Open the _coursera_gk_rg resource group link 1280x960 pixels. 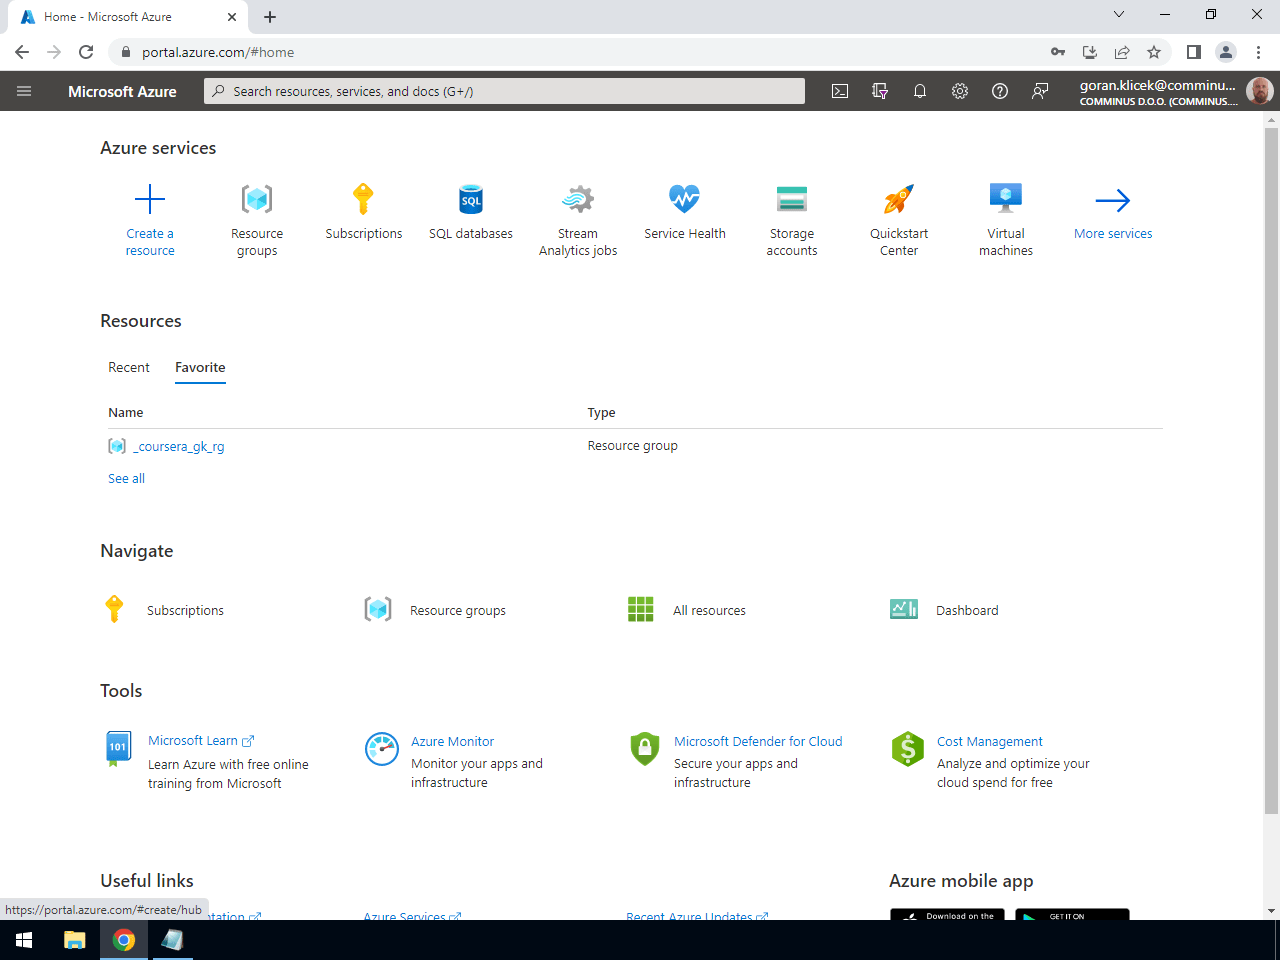(x=178, y=446)
